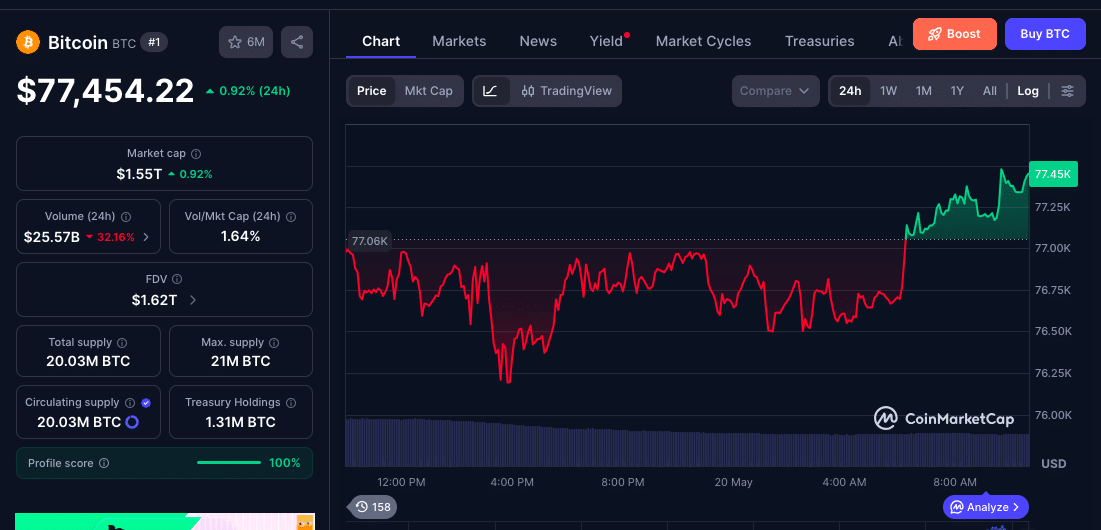
Task: Open the share icon button
Action: point(297,42)
